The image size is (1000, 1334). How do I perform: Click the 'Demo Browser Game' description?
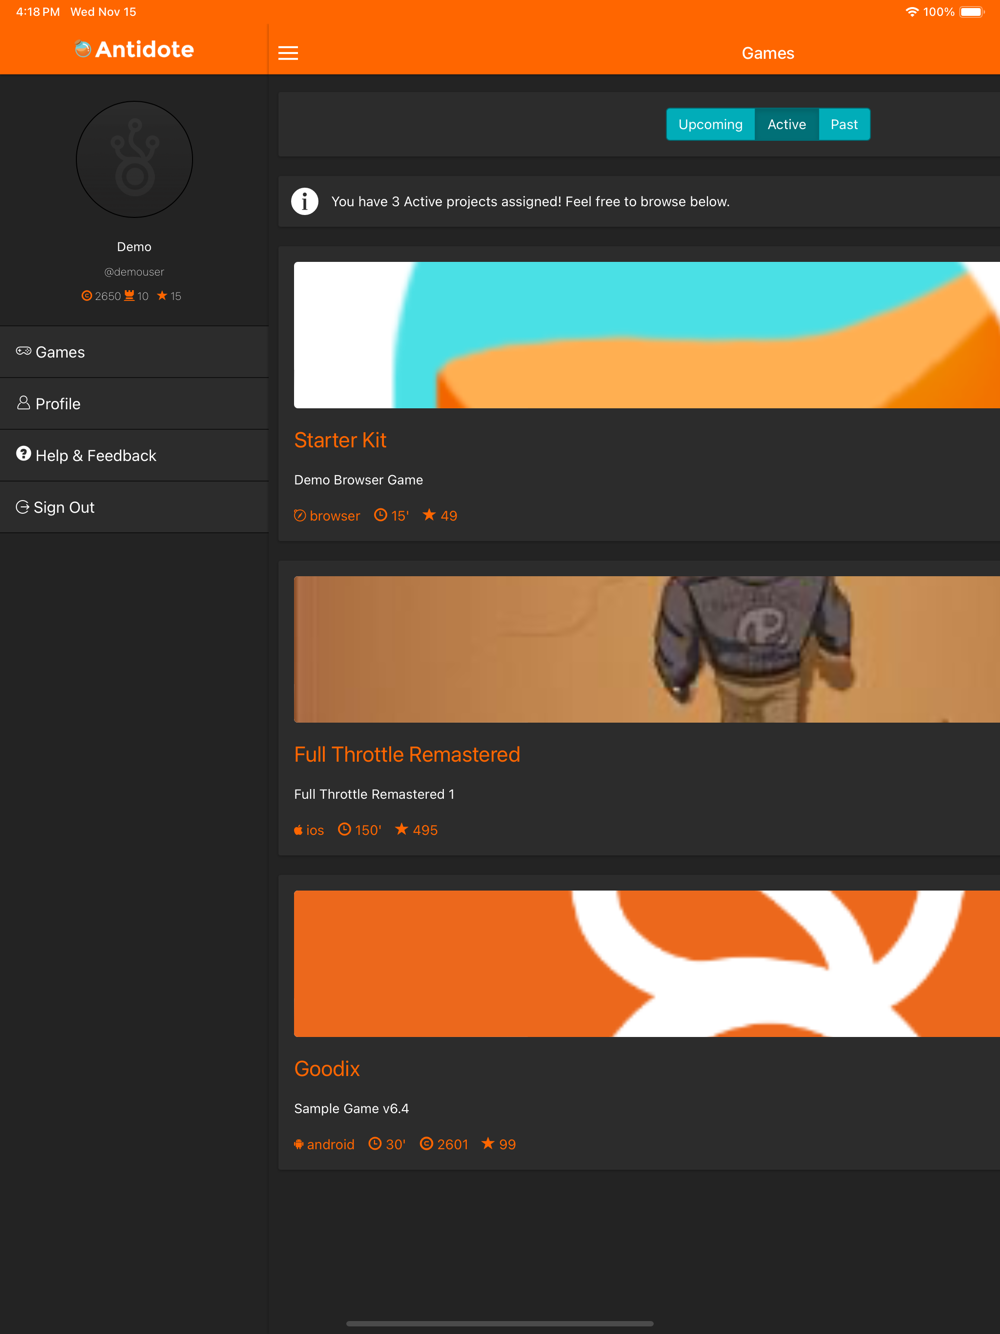(358, 480)
